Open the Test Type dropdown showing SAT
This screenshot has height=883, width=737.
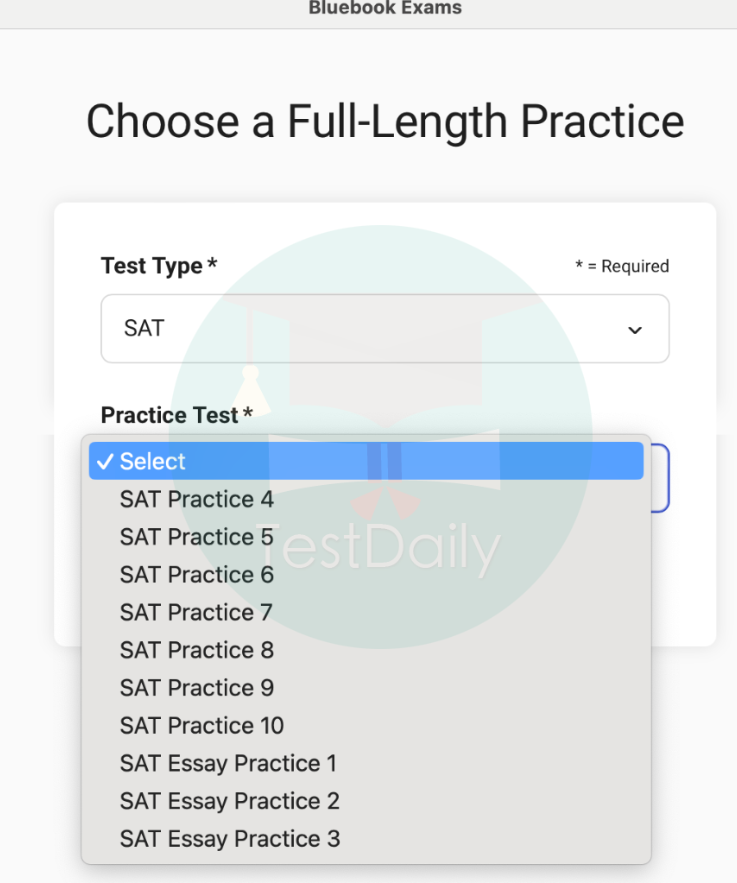pyautogui.click(x=384, y=328)
